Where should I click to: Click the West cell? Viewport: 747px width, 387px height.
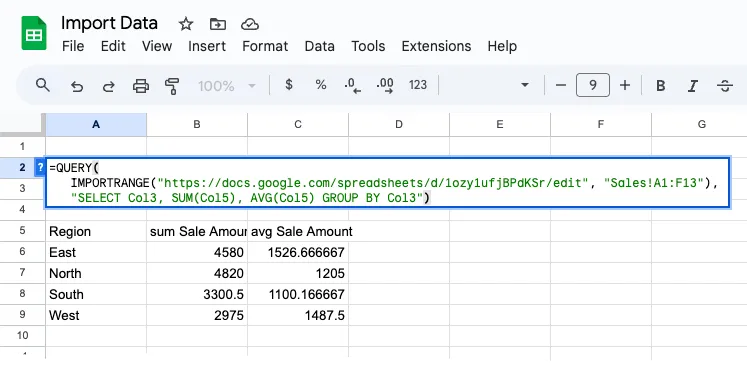click(96, 315)
